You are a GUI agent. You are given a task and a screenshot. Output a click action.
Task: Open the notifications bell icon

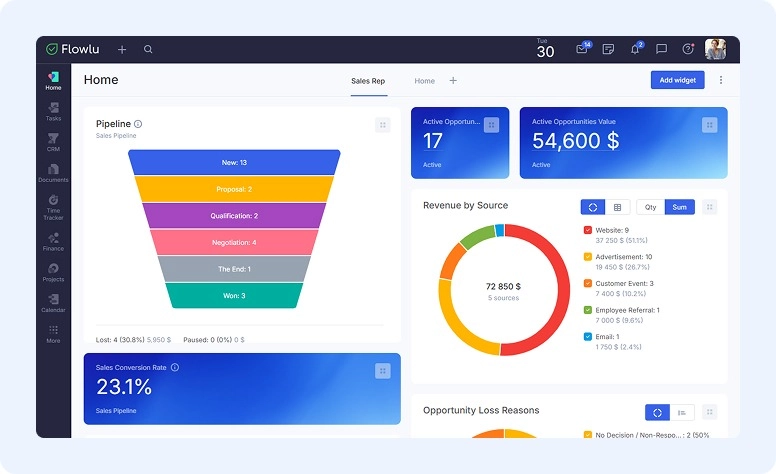pos(635,48)
